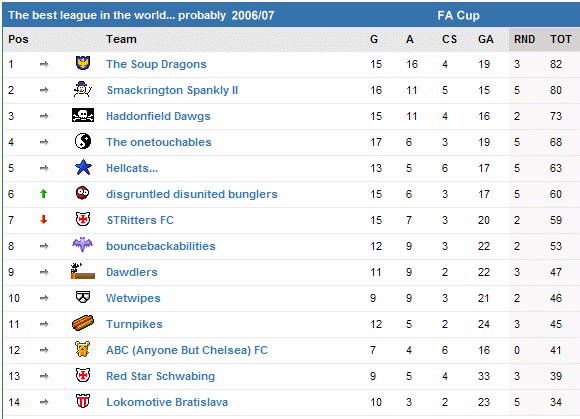The width and height of the screenshot is (580, 419).
Task: Open the Lokomotive Bratislava team link
Action: pyautogui.click(x=167, y=402)
